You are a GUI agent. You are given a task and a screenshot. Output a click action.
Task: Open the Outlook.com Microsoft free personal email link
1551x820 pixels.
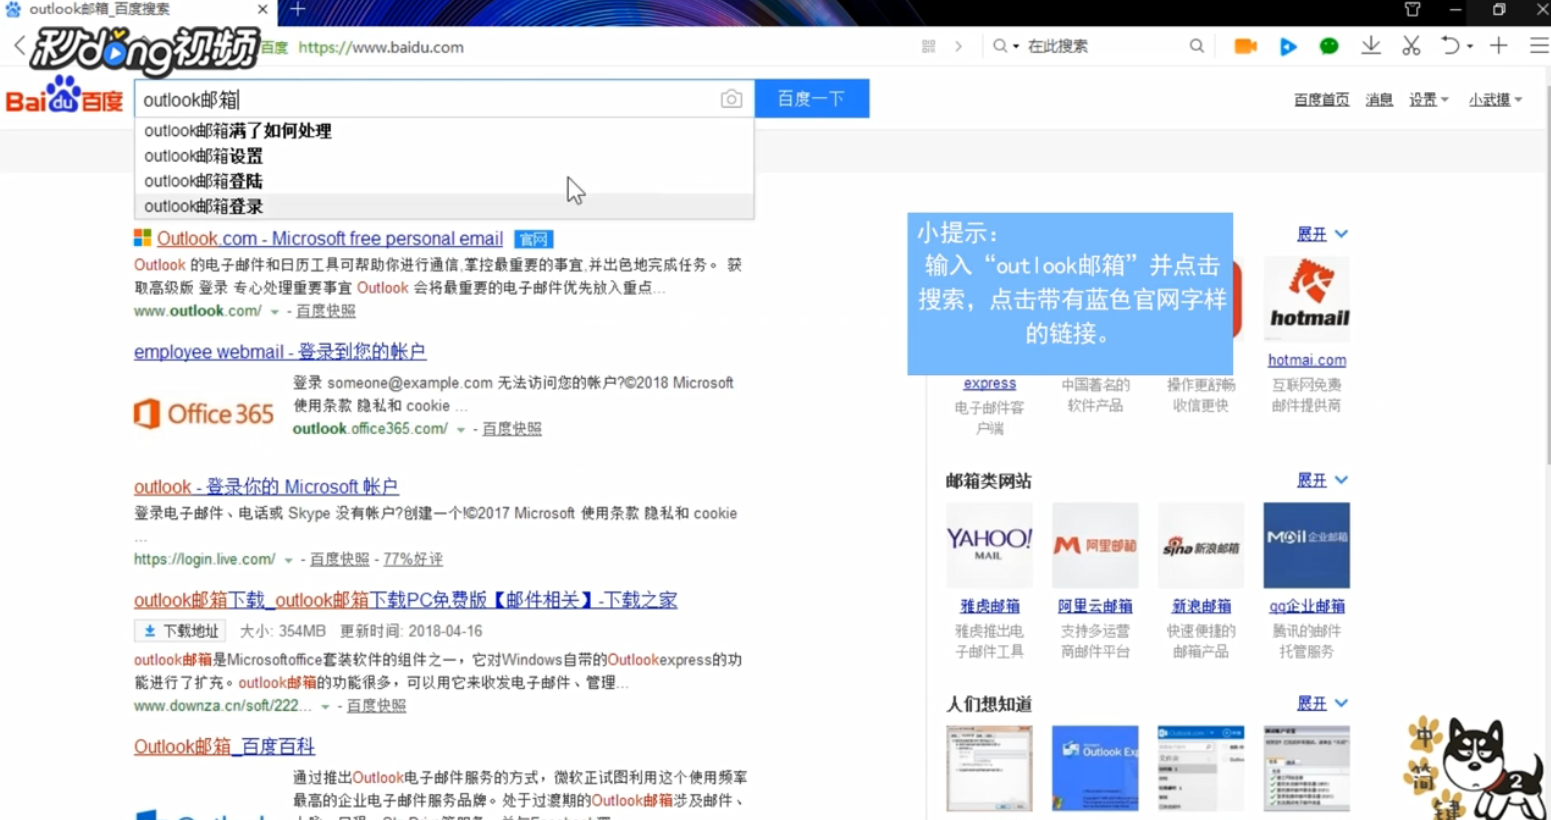point(328,238)
